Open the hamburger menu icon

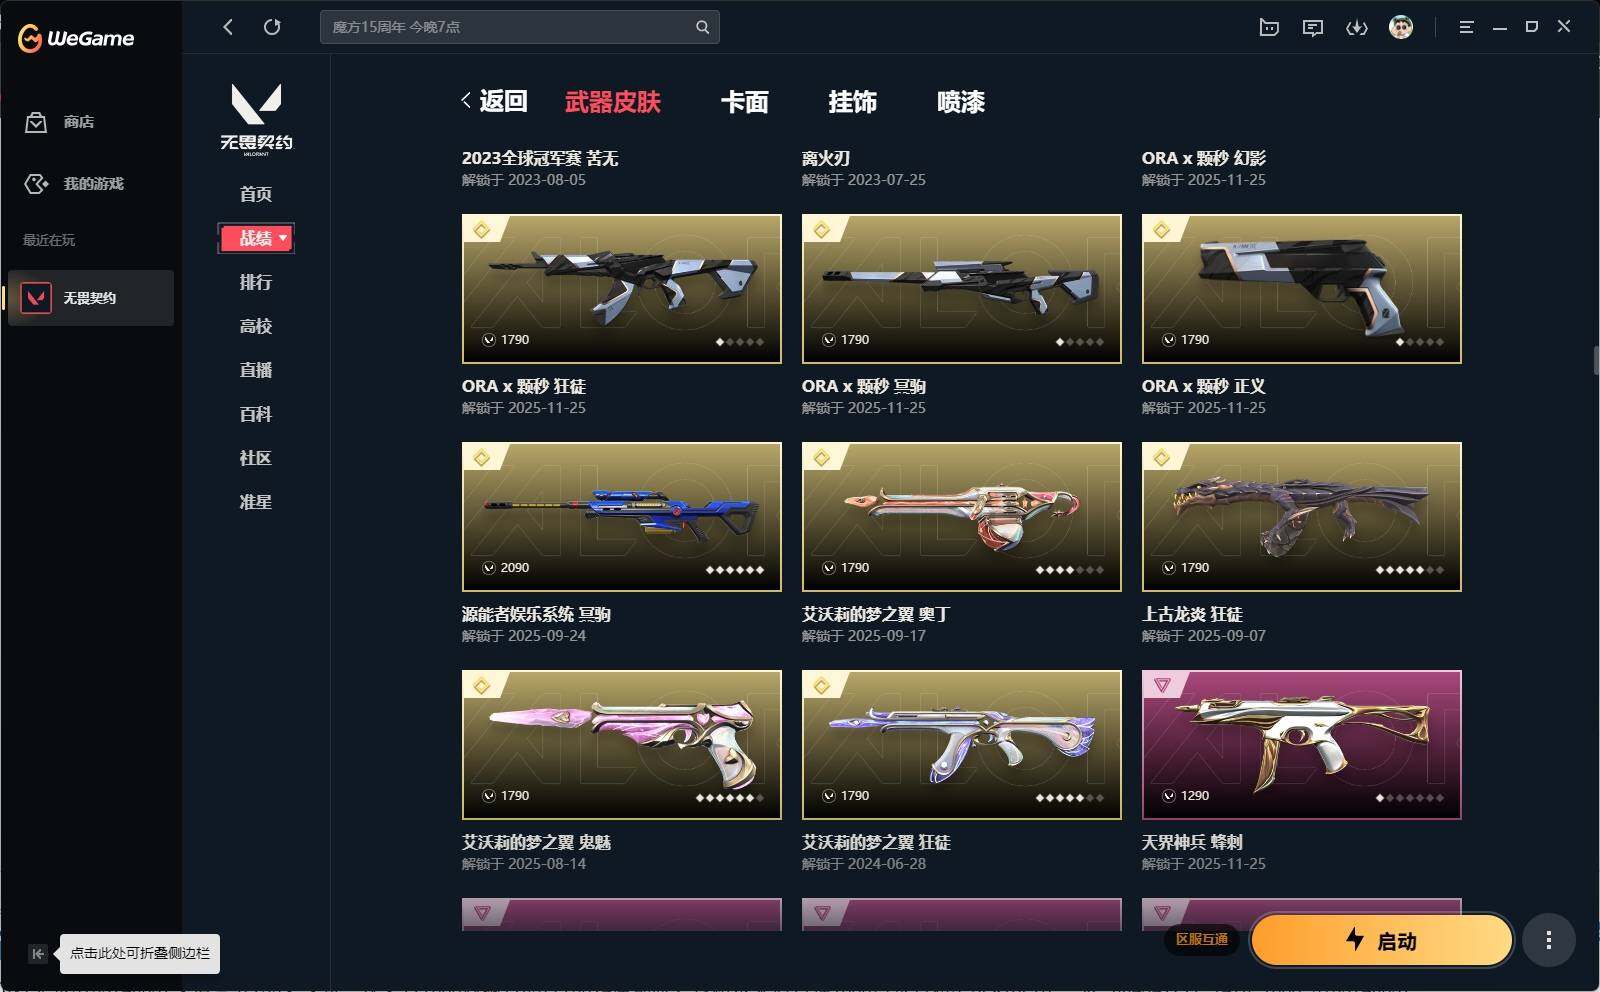tap(1466, 27)
